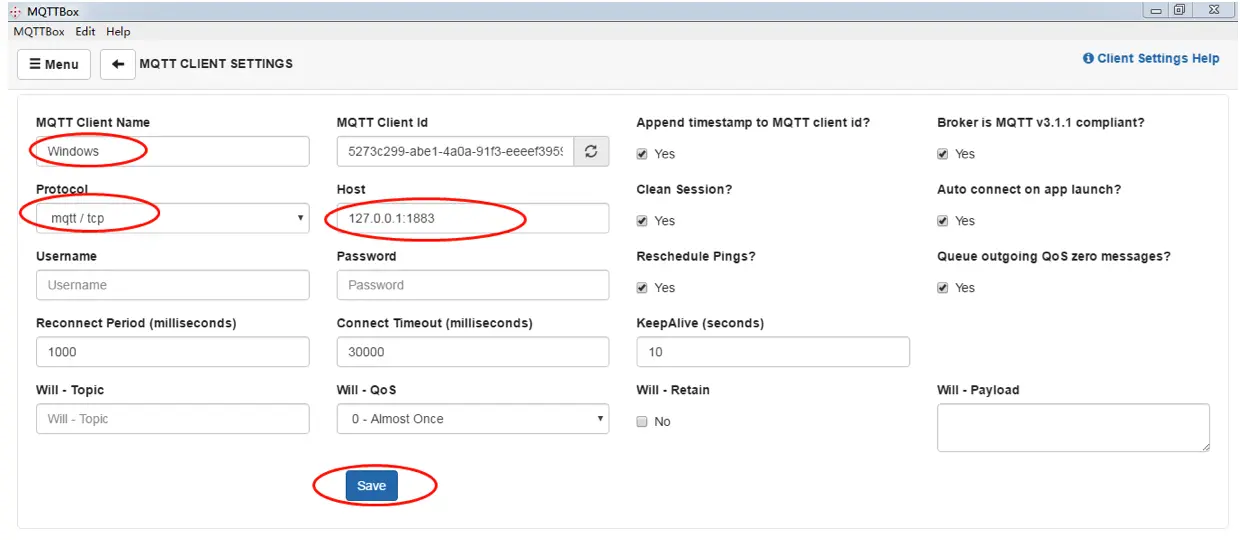
Task: Click the MQTT Client Name field
Action: click(x=173, y=152)
